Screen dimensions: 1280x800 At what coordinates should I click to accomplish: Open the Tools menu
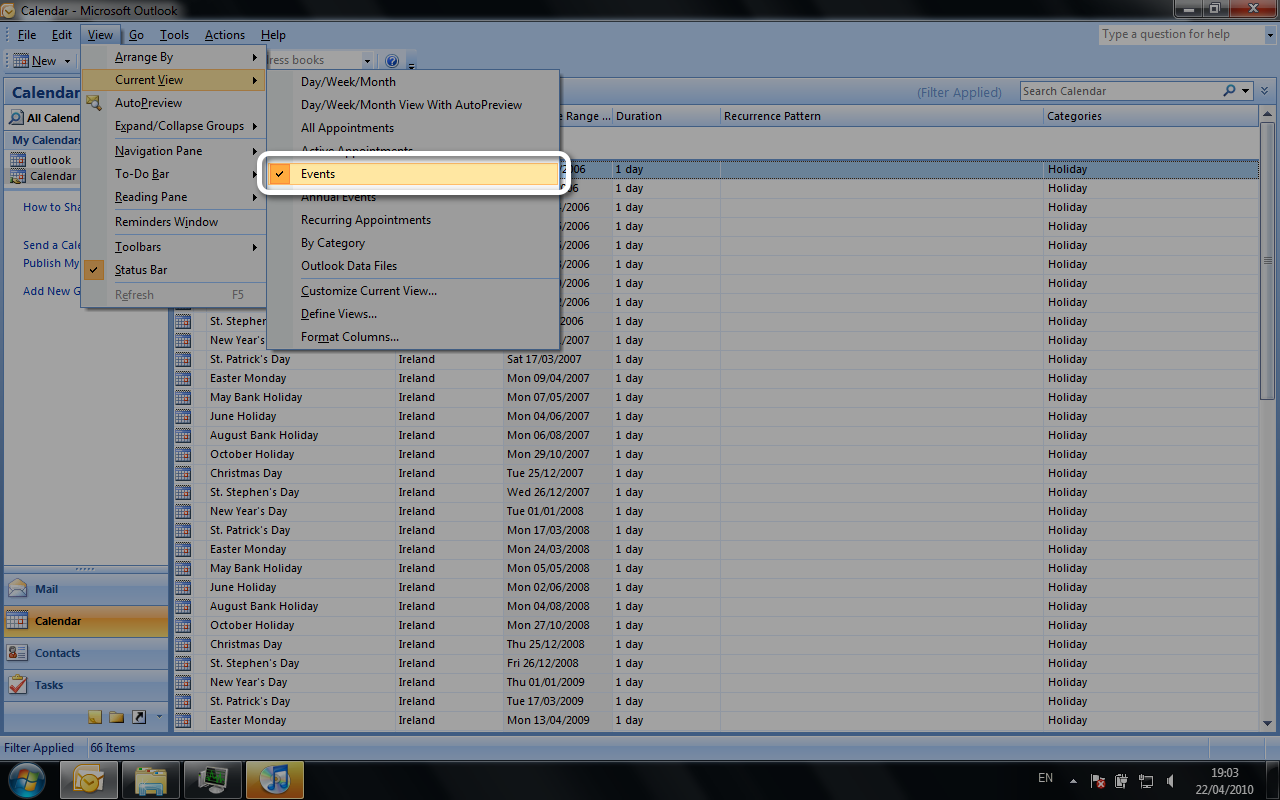(174, 35)
